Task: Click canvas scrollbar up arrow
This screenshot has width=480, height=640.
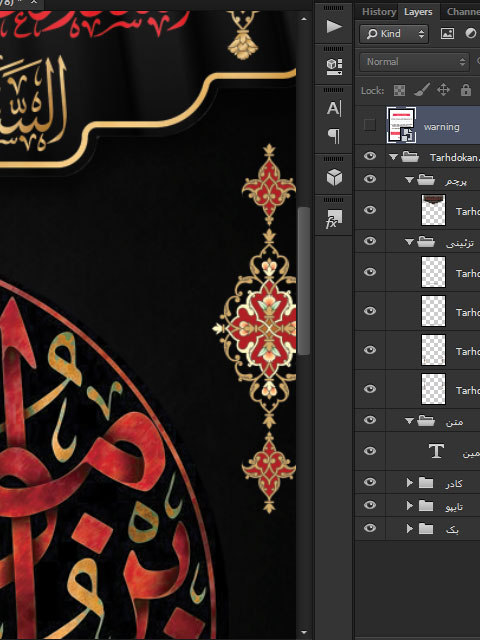Action: point(303,19)
